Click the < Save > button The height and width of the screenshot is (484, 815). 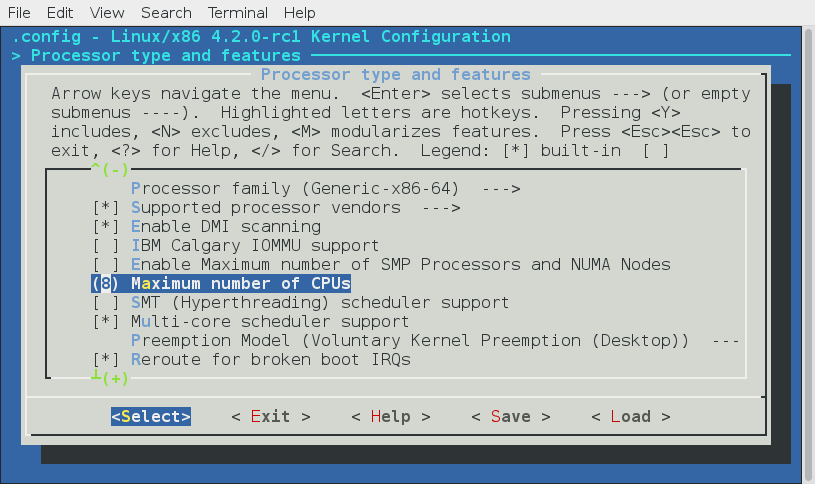(510, 416)
